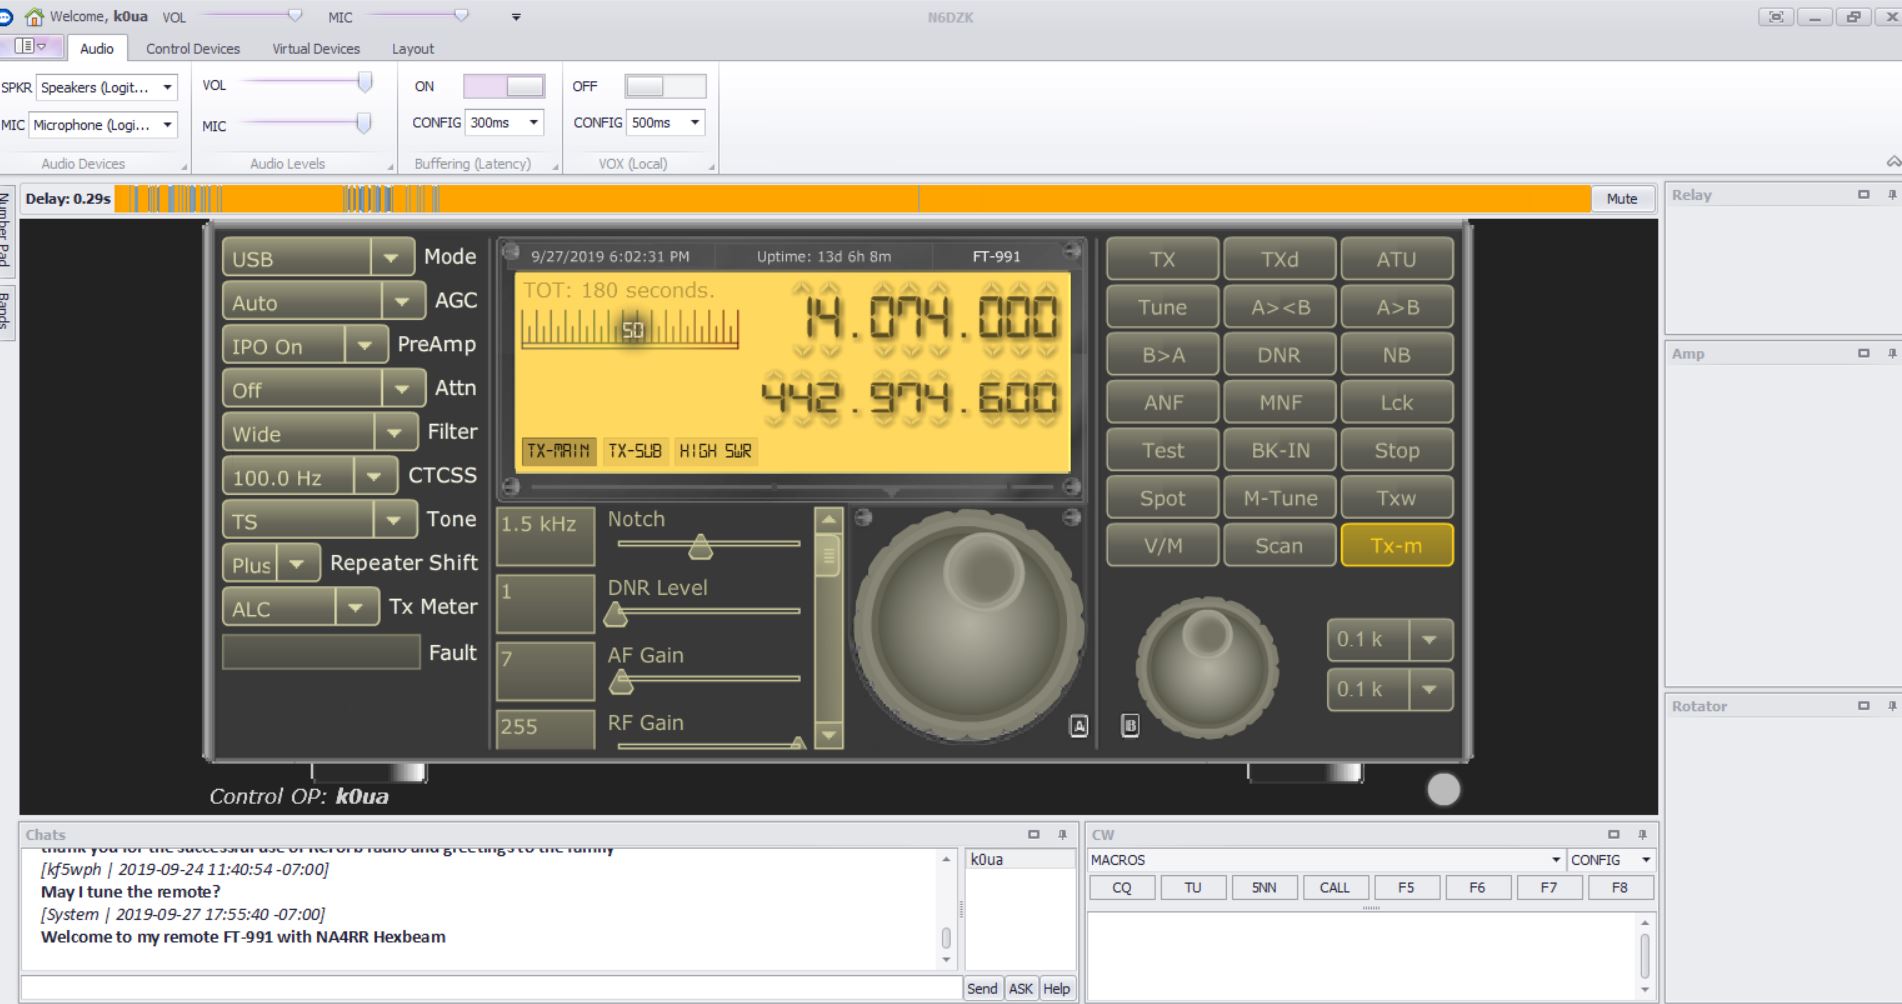Pin the Relay panel
This screenshot has width=1902, height=1004.
click(1891, 195)
